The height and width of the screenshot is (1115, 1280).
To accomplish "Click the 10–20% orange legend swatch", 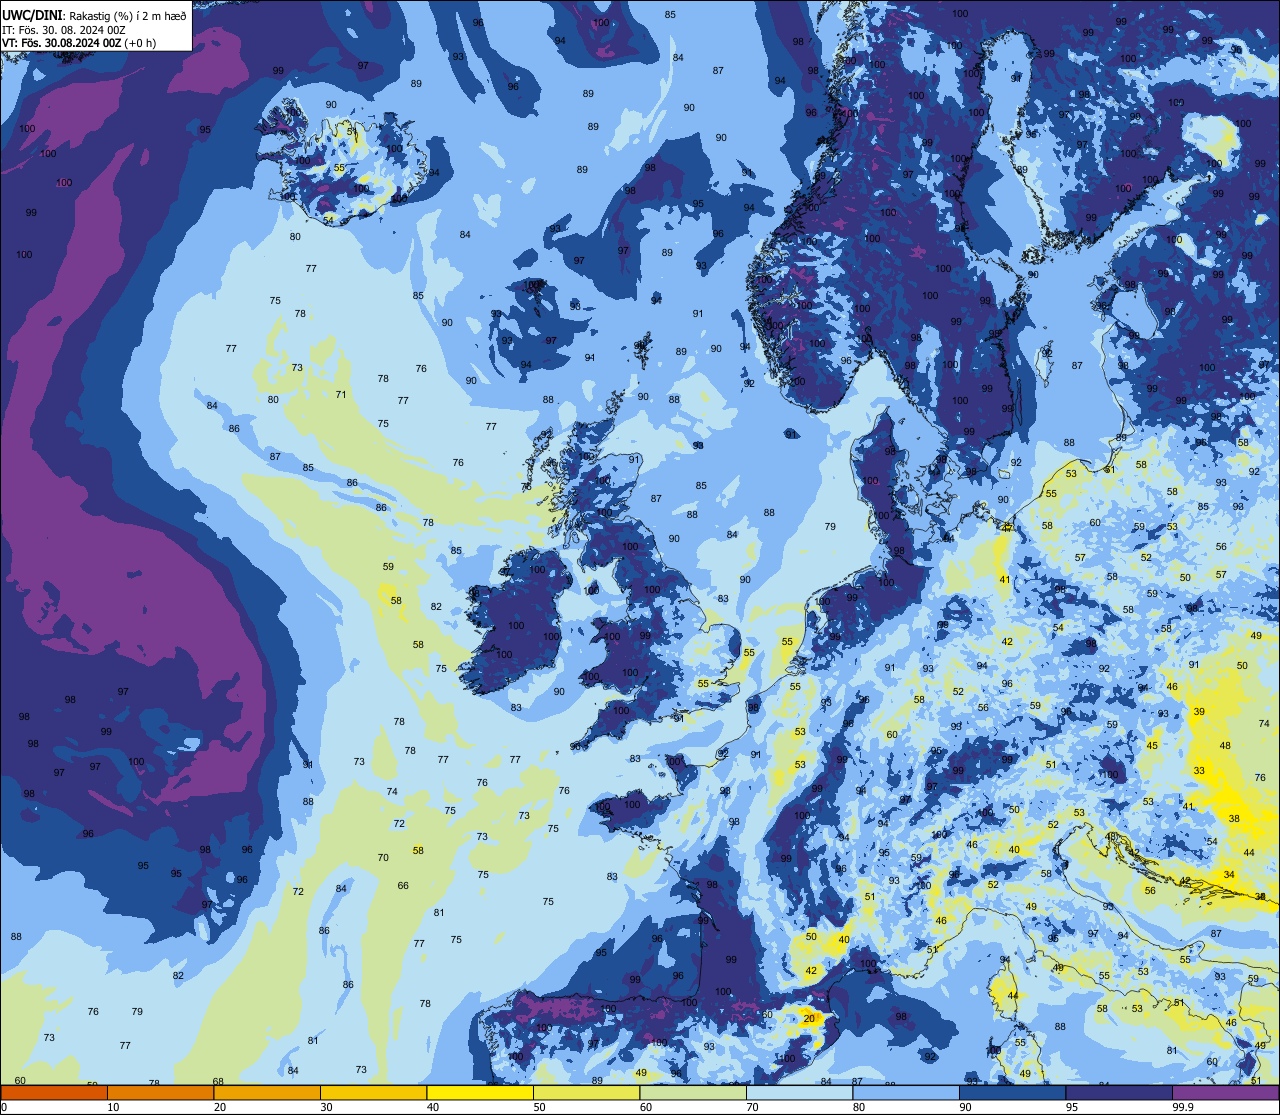I will pos(160,1092).
